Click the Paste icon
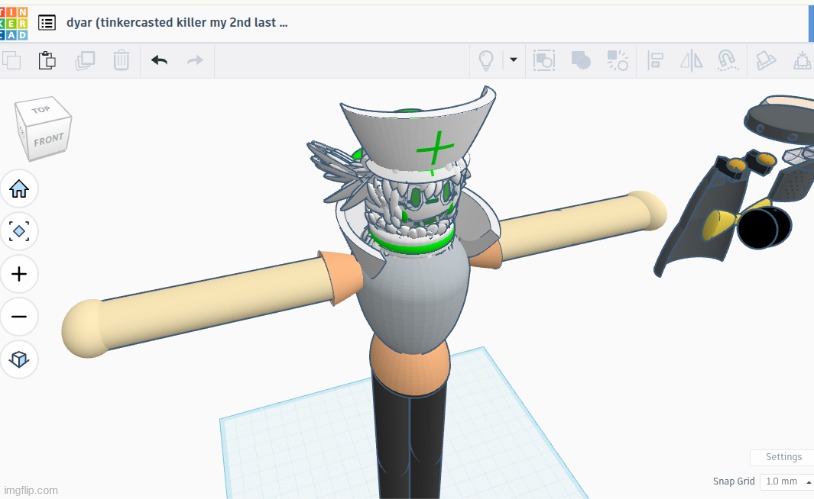 [x=47, y=60]
